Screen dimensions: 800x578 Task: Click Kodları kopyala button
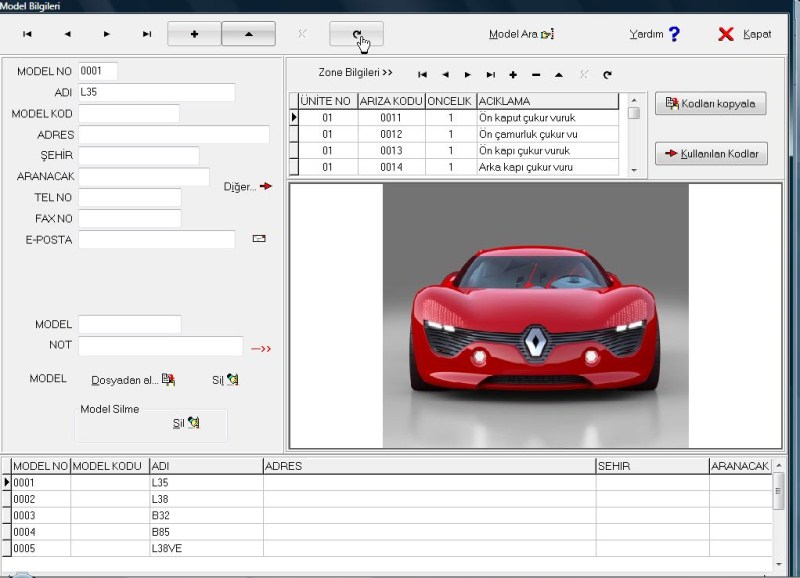click(711, 104)
